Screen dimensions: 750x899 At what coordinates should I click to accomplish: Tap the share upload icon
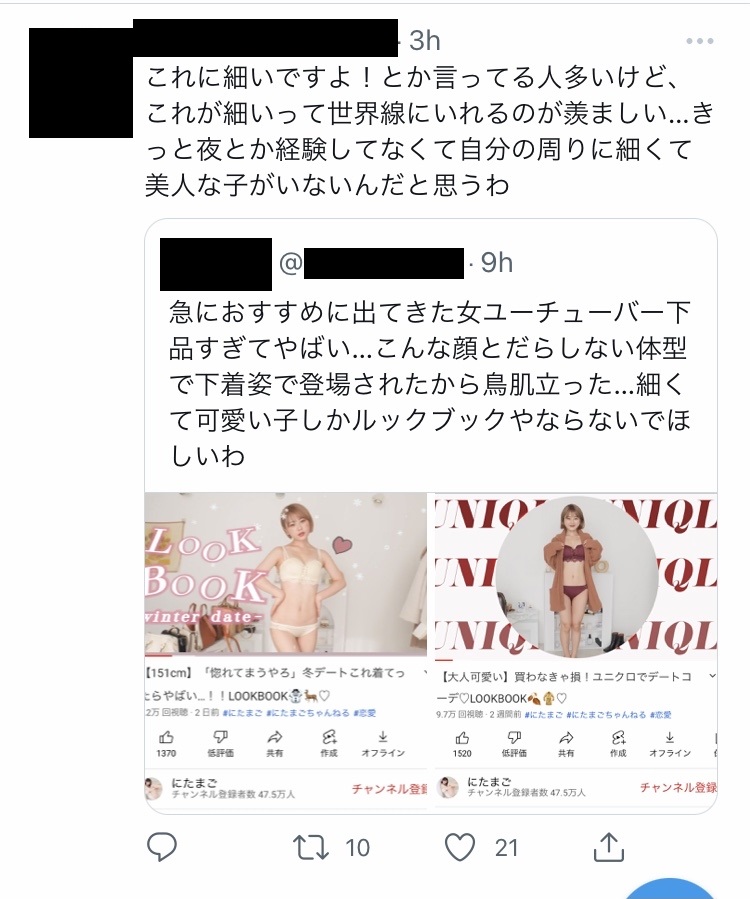coord(608,846)
